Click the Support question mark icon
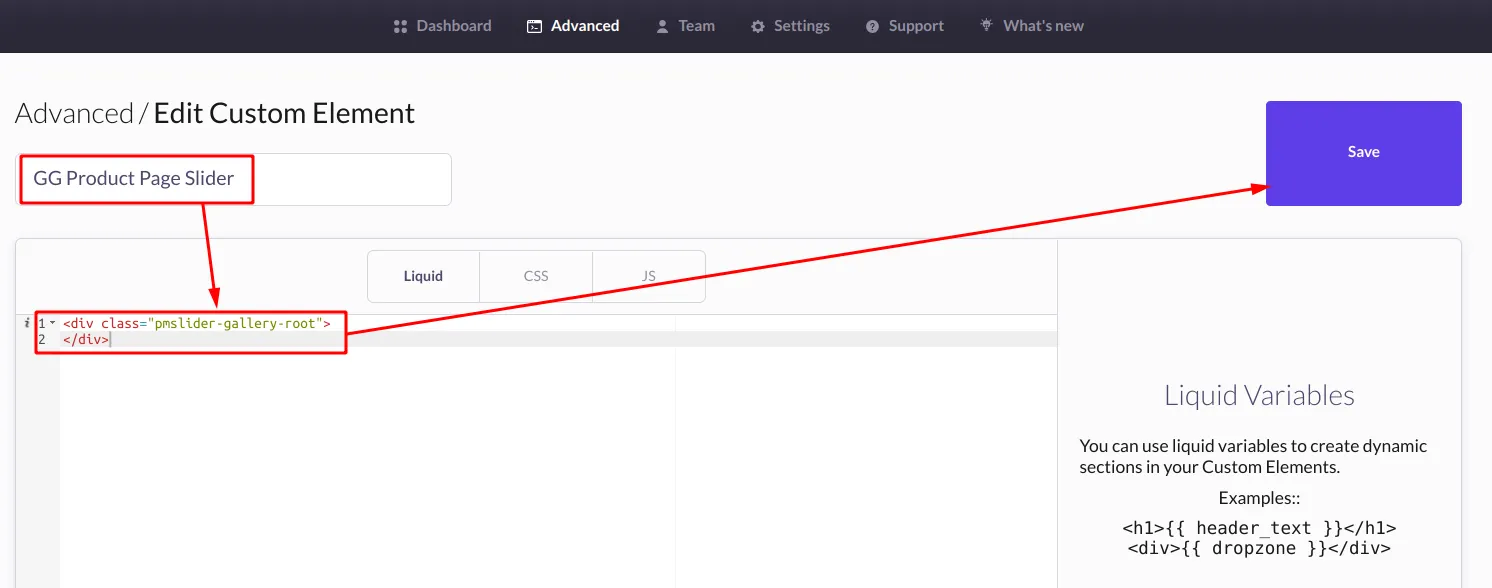 873,25
